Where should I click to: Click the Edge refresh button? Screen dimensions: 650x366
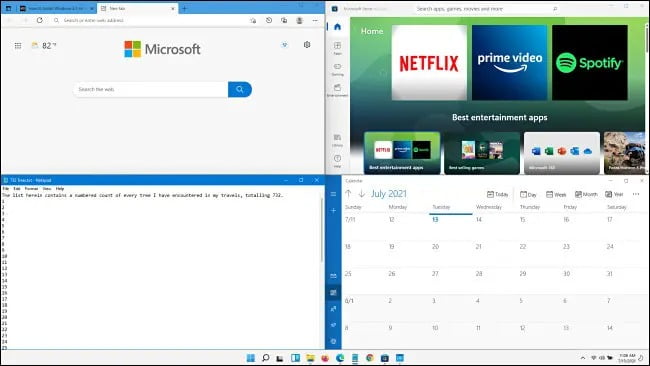click(x=39, y=20)
